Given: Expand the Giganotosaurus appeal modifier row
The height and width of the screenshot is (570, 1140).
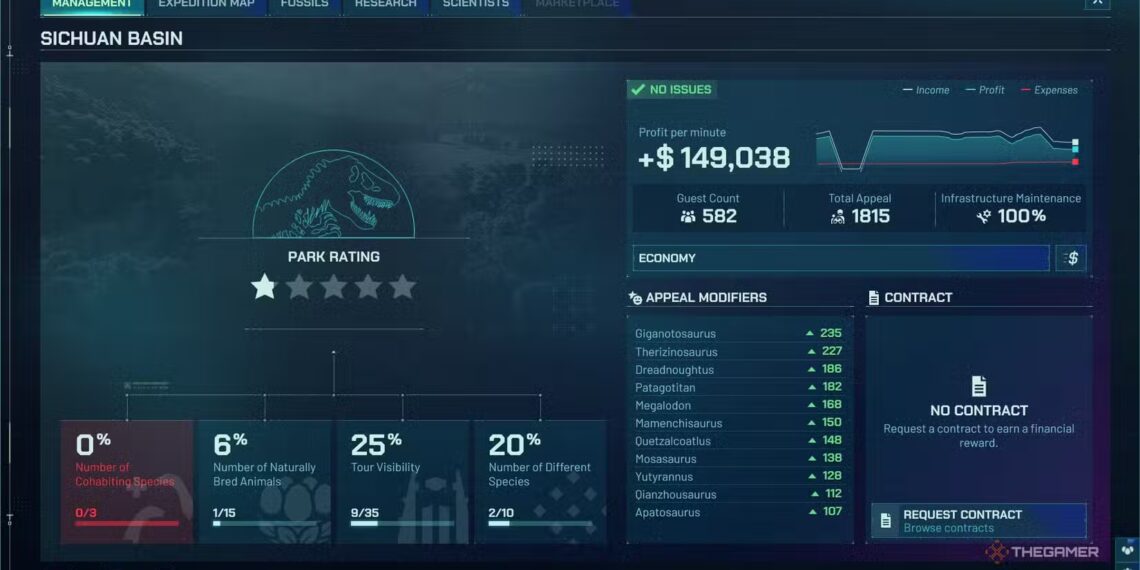Looking at the screenshot, I should tap(738, 334).
